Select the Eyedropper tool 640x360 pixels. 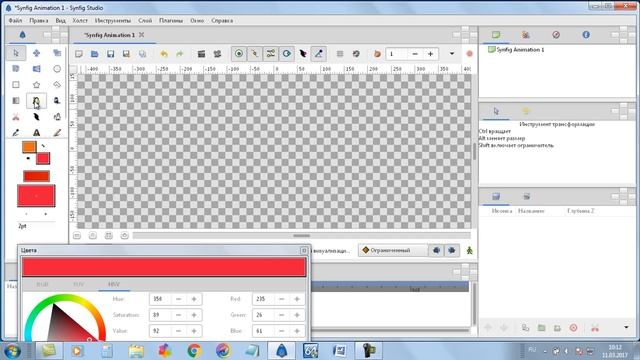tap(16, 133)
